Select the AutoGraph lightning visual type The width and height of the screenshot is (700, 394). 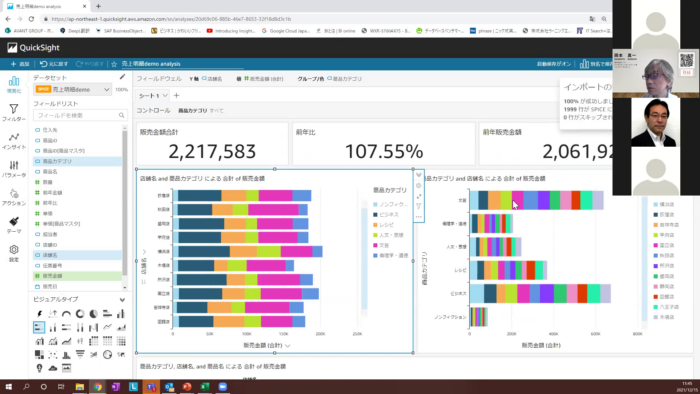click(x=39, y=314)
